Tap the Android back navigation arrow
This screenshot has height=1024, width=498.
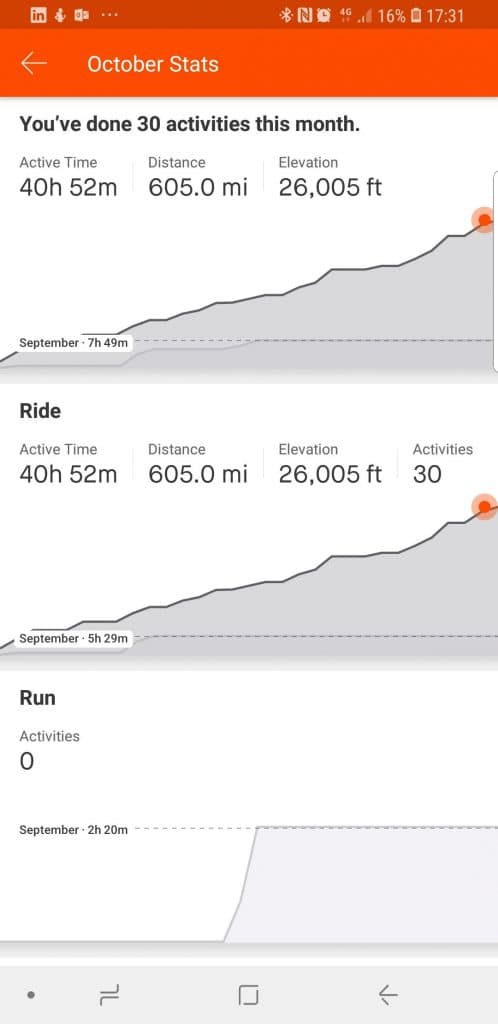coord(388,995)
